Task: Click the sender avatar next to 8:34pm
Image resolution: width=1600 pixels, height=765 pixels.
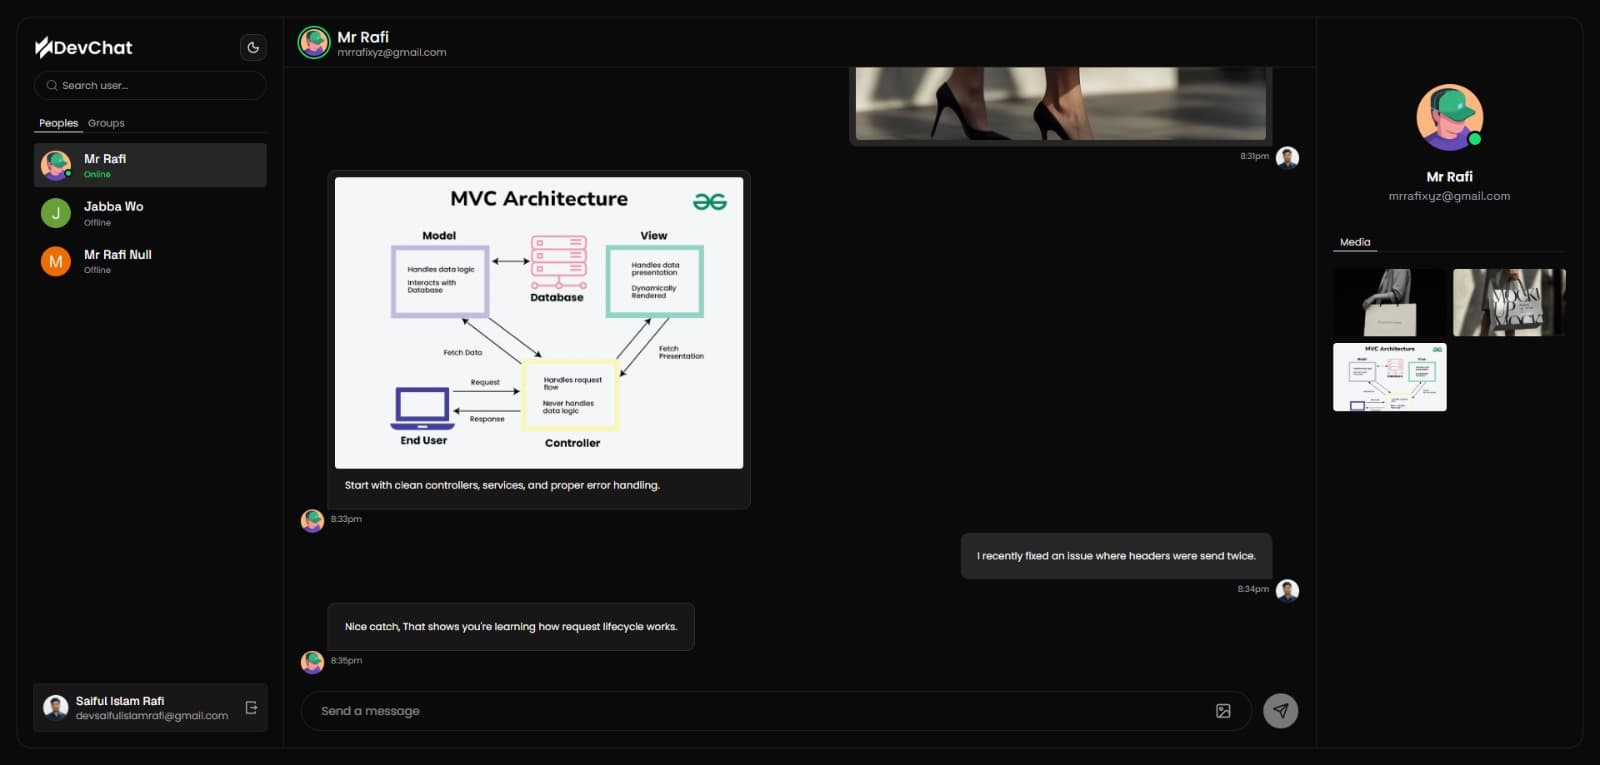Action: point(1288,591)
